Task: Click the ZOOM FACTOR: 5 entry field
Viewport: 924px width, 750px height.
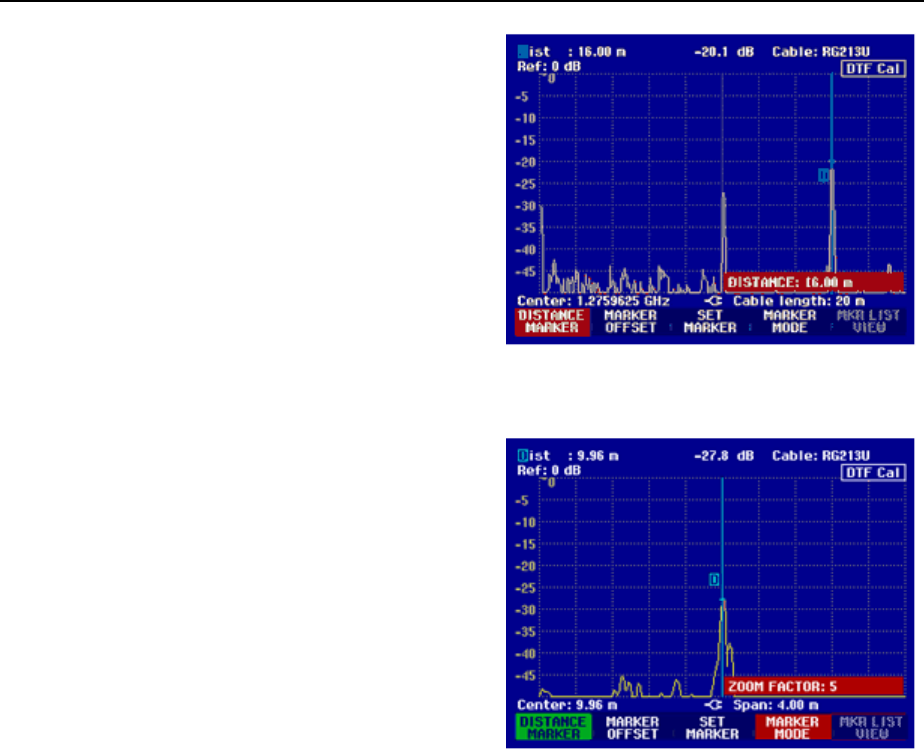Action: (x=813, y=686)
